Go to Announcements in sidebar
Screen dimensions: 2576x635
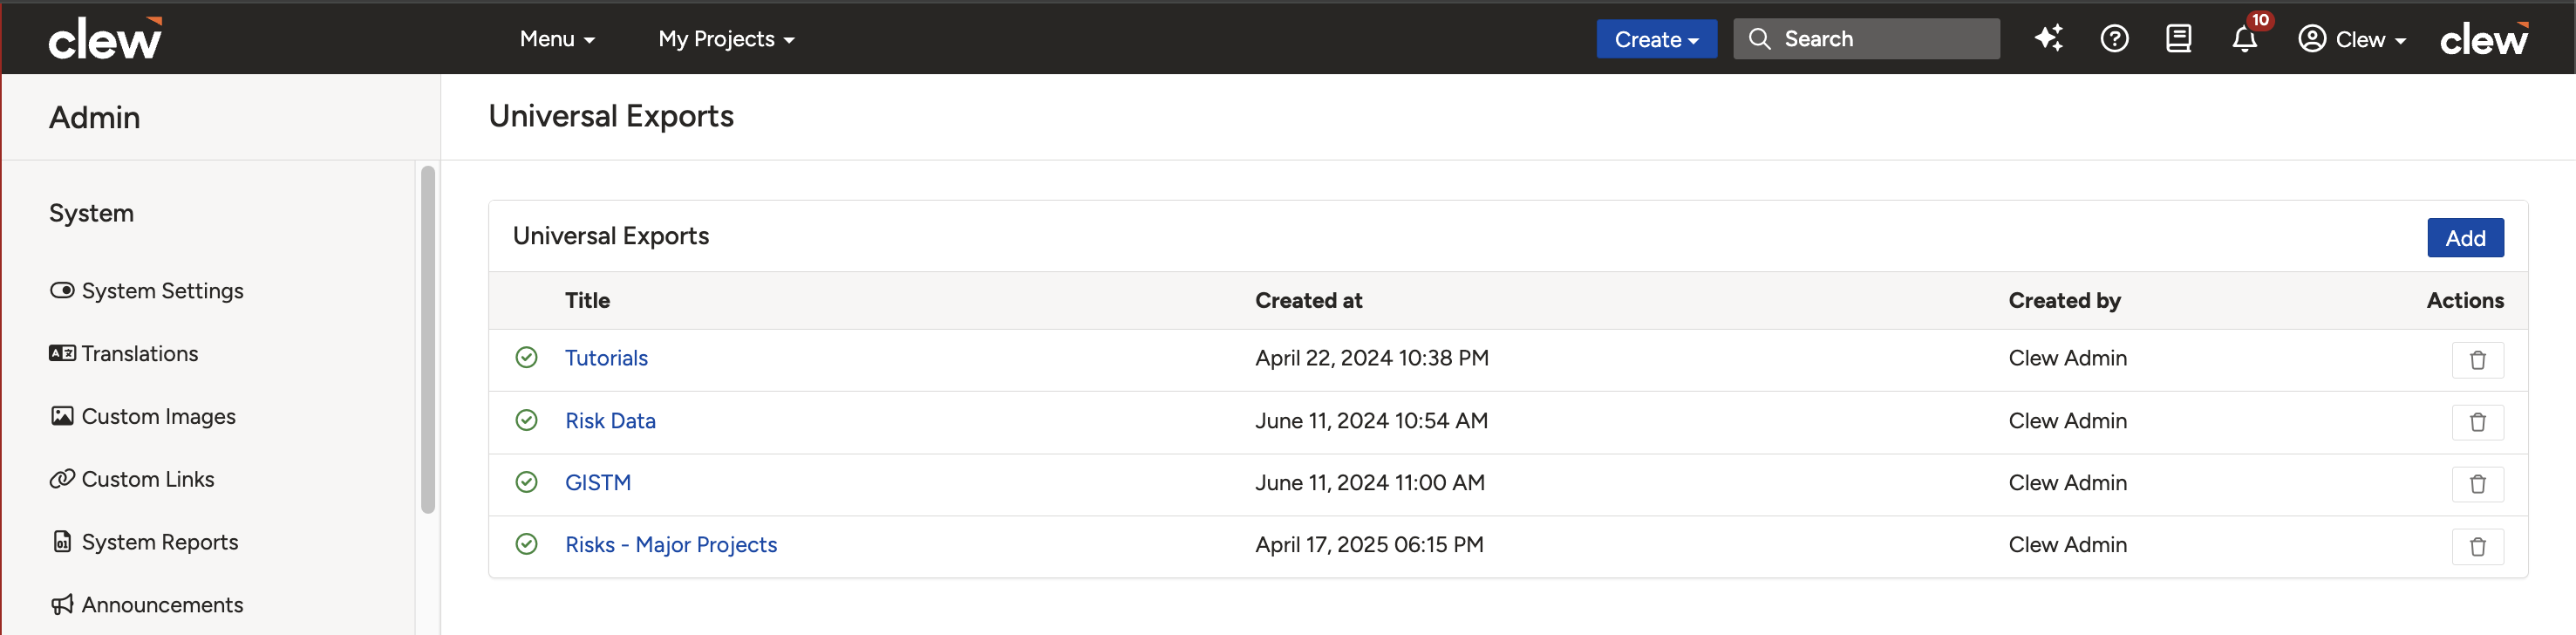(x=147, y=604)
